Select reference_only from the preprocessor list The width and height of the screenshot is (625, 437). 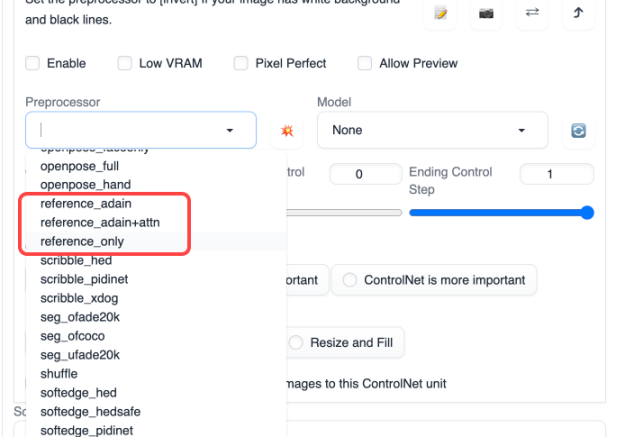[x=82, y=242]
